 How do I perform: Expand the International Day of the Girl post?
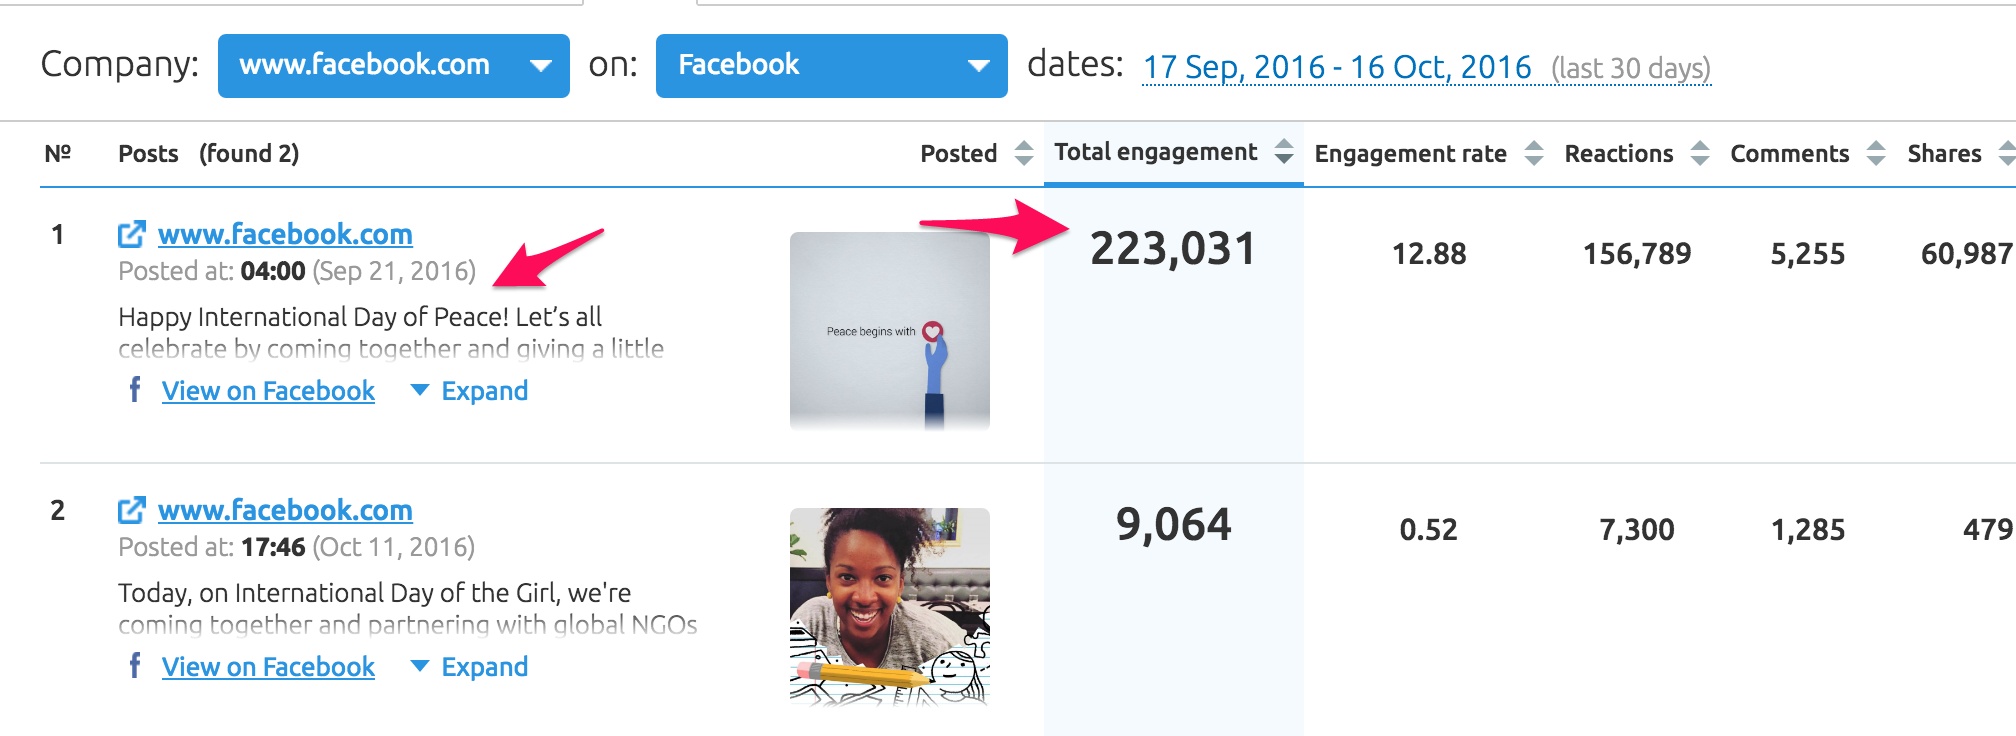(x=470, y=667)
